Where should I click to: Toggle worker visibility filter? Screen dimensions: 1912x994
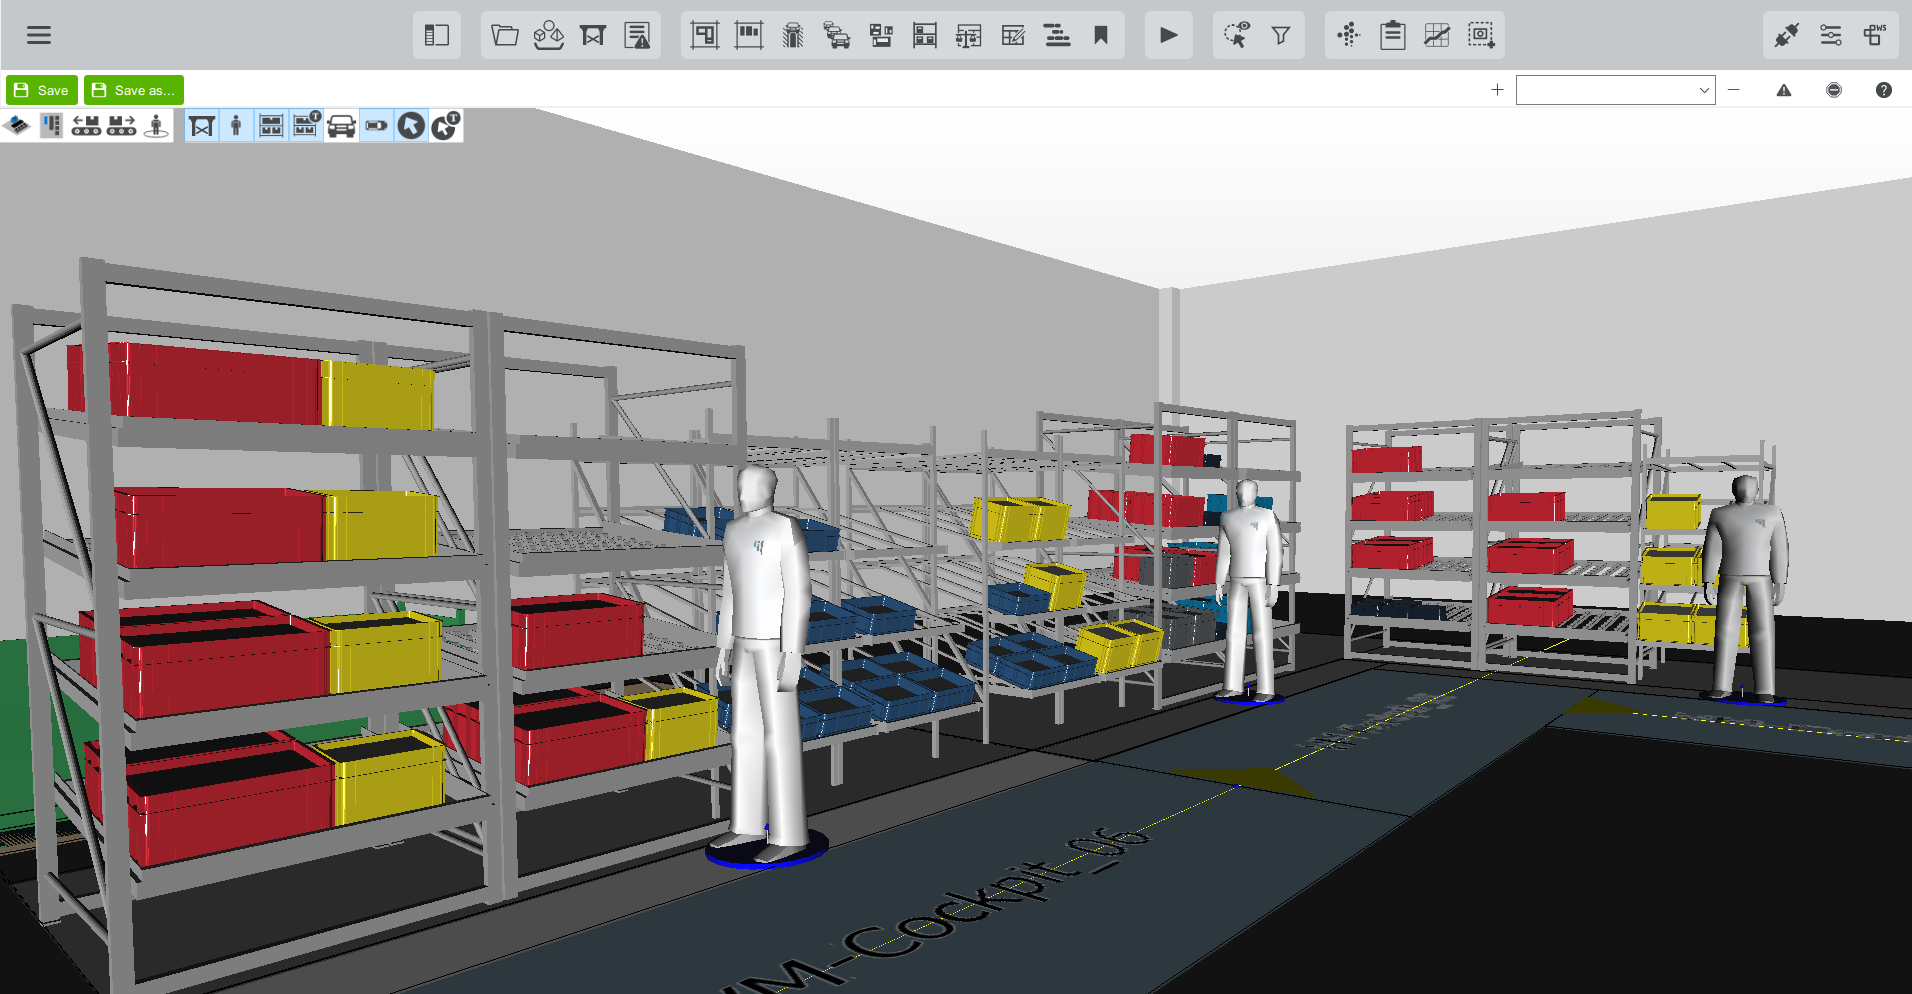tap(236, 126)
